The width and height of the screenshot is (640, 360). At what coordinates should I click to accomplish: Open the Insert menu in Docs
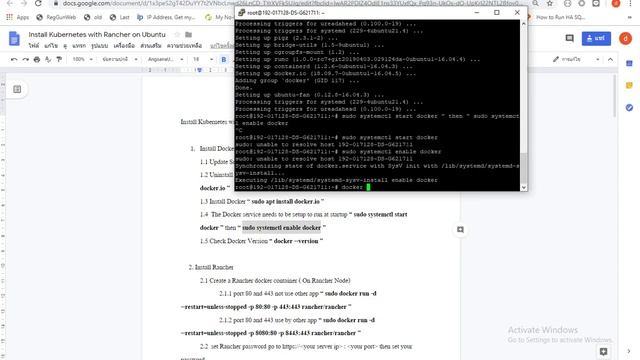79,46
